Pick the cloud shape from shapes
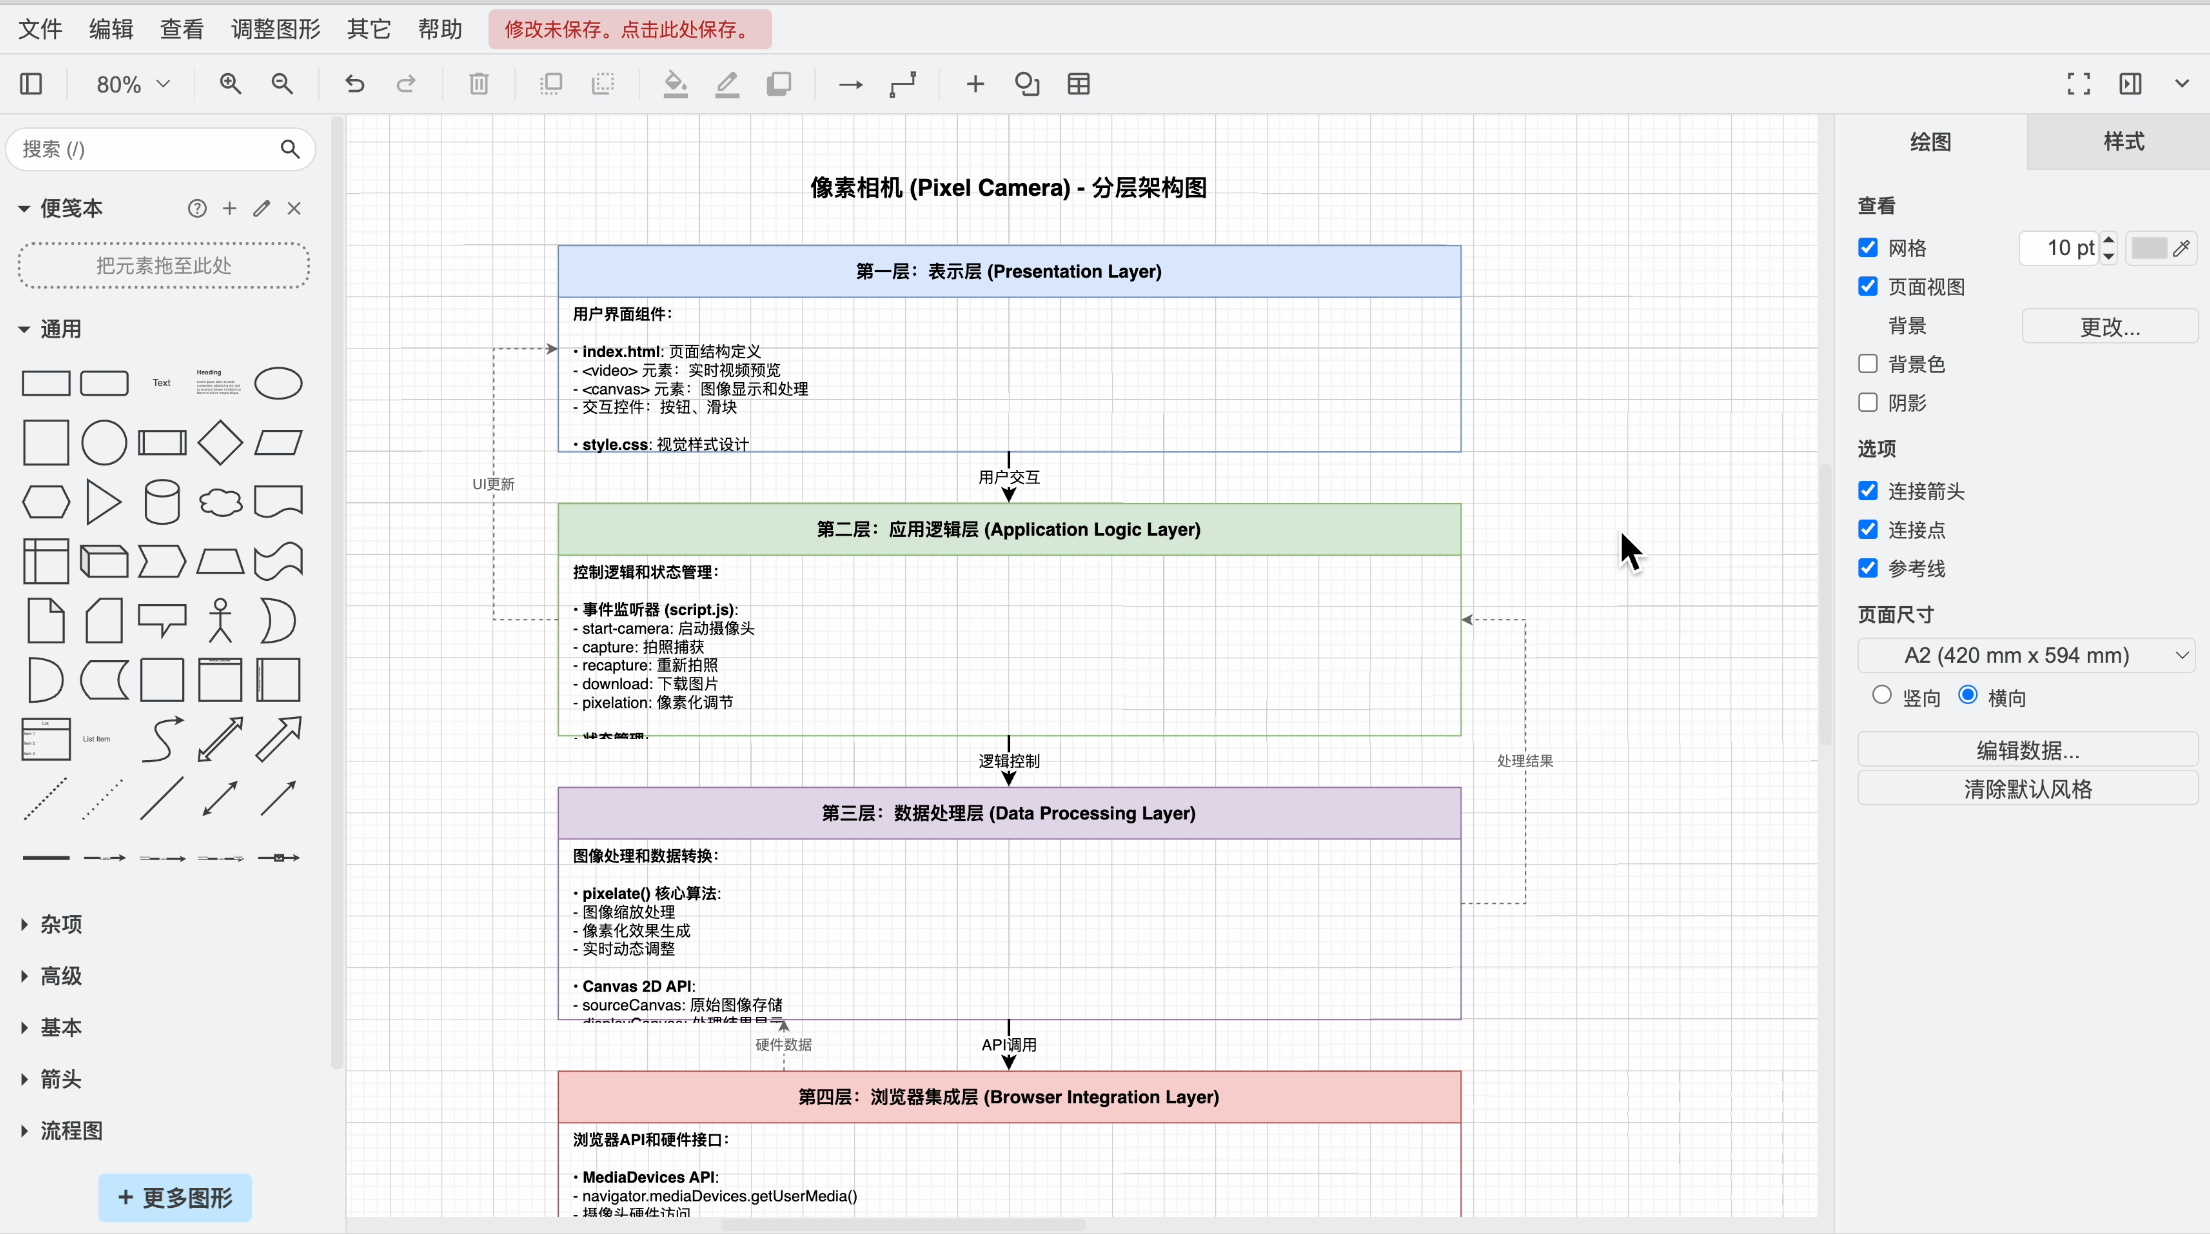2210x1234 pixels. coord(220,502)
